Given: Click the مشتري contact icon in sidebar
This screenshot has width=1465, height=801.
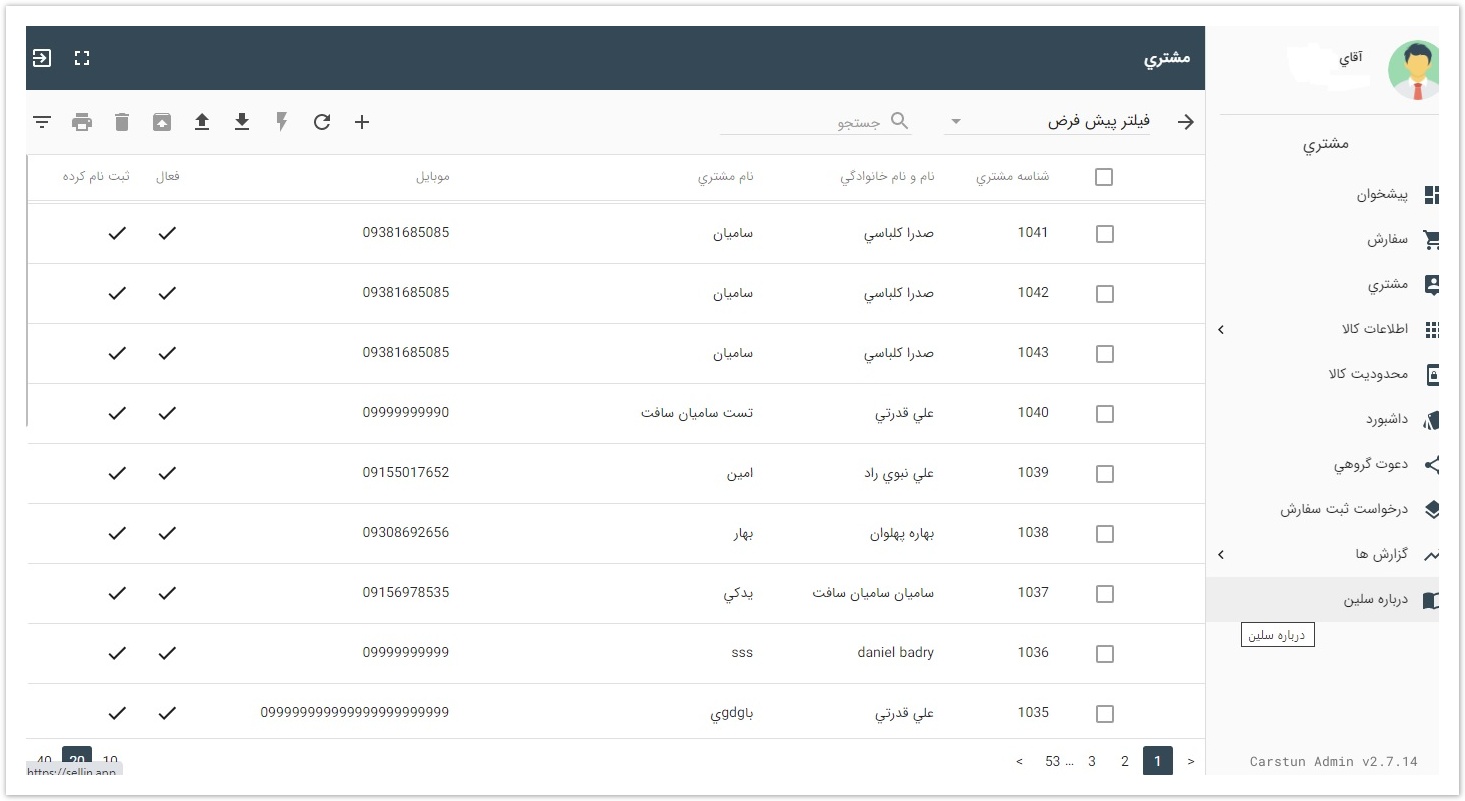Looking at the screenshot, I should coord(1431,285).
